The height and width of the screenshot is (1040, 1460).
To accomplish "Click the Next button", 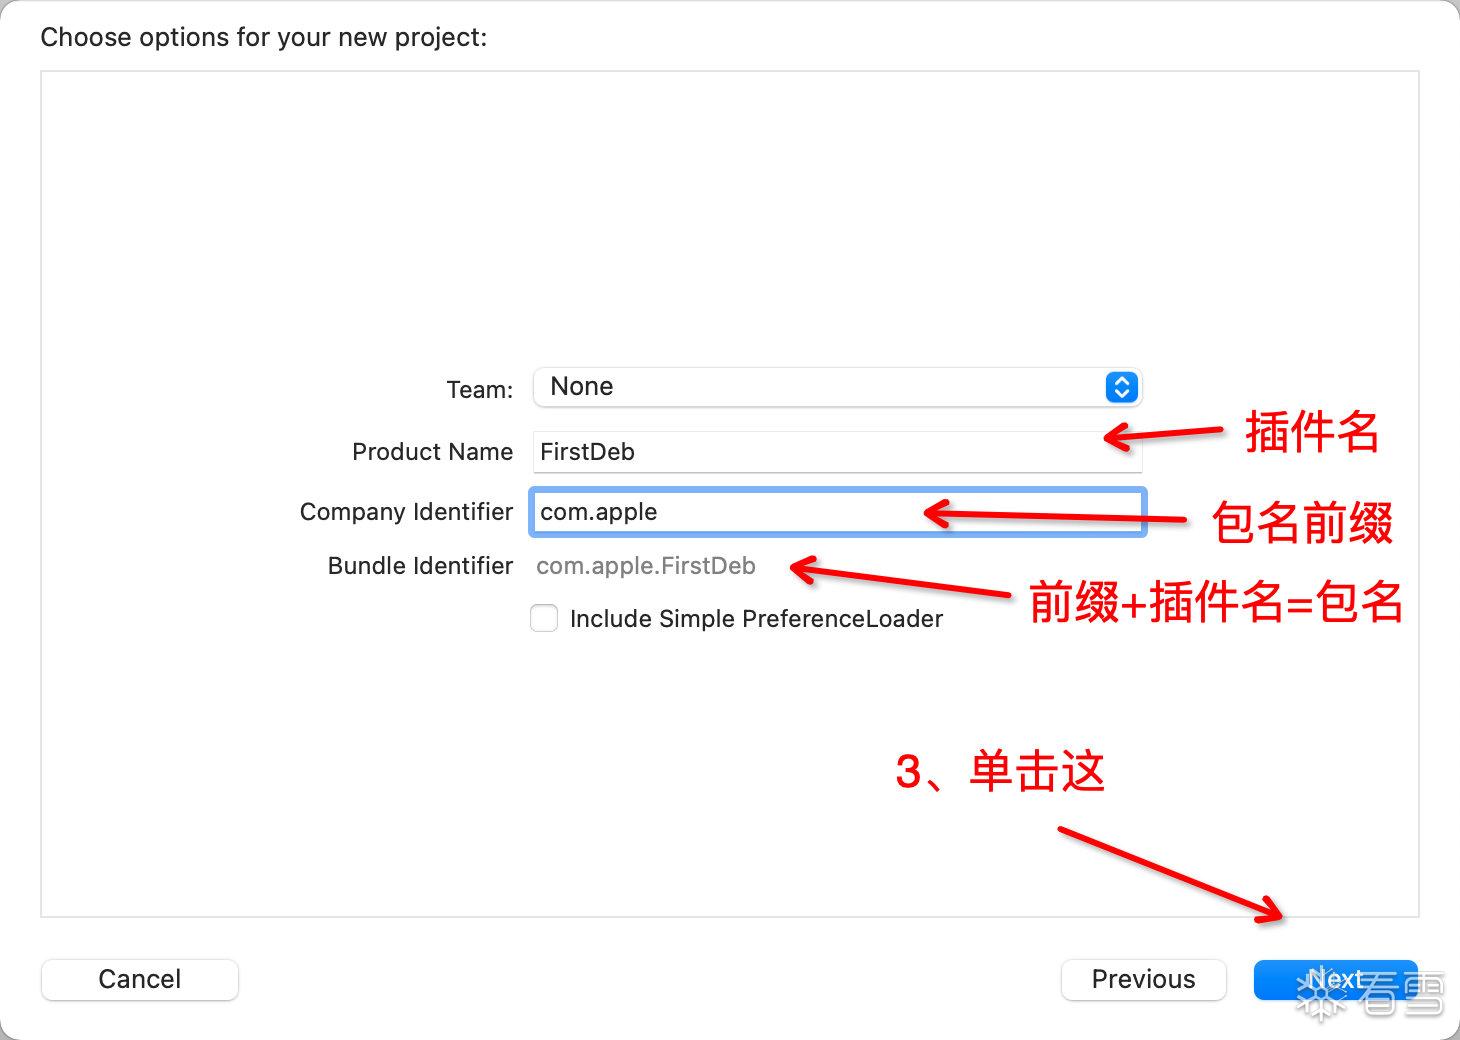I will pos(1335,979).
